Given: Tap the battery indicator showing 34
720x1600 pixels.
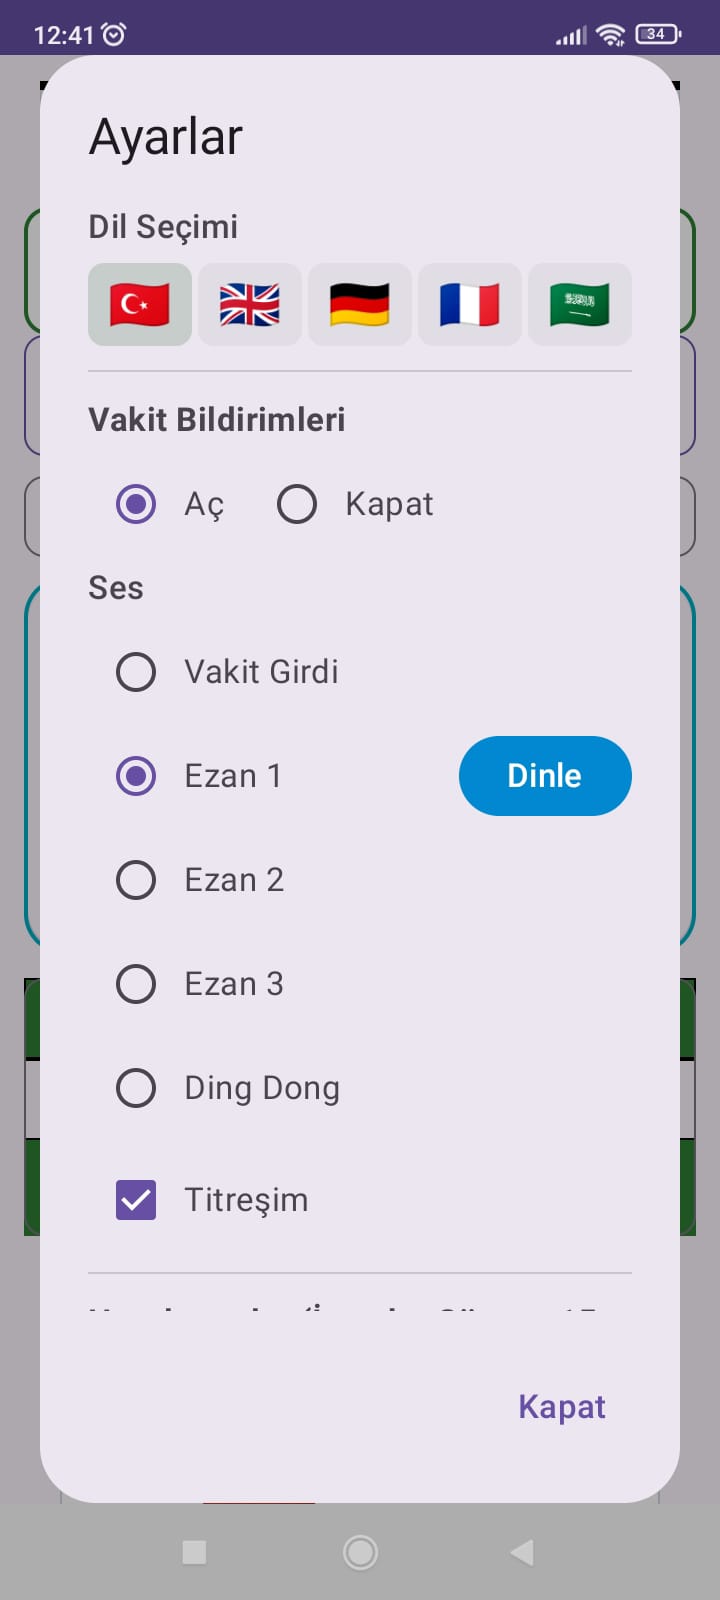Looking at the screenshot, I should pyautogui.click(x=657, y=33).
